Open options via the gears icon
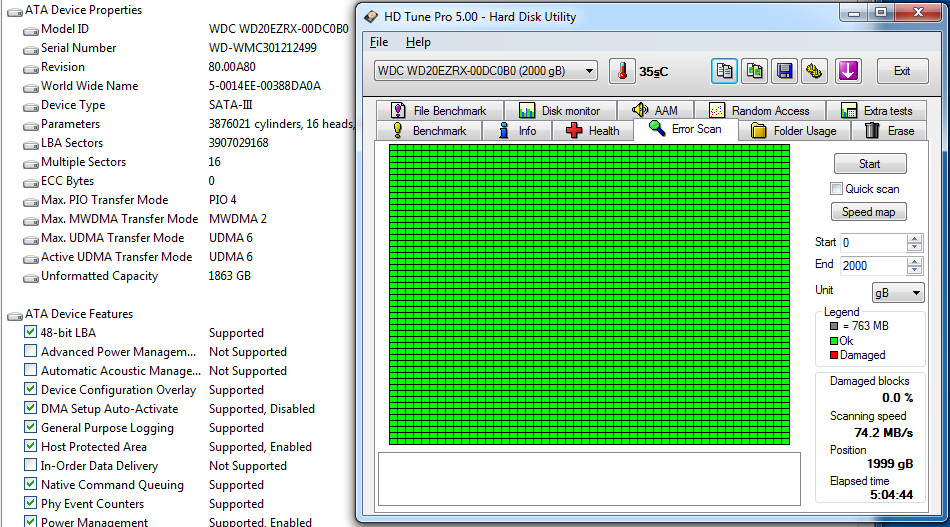 (814, 71)
